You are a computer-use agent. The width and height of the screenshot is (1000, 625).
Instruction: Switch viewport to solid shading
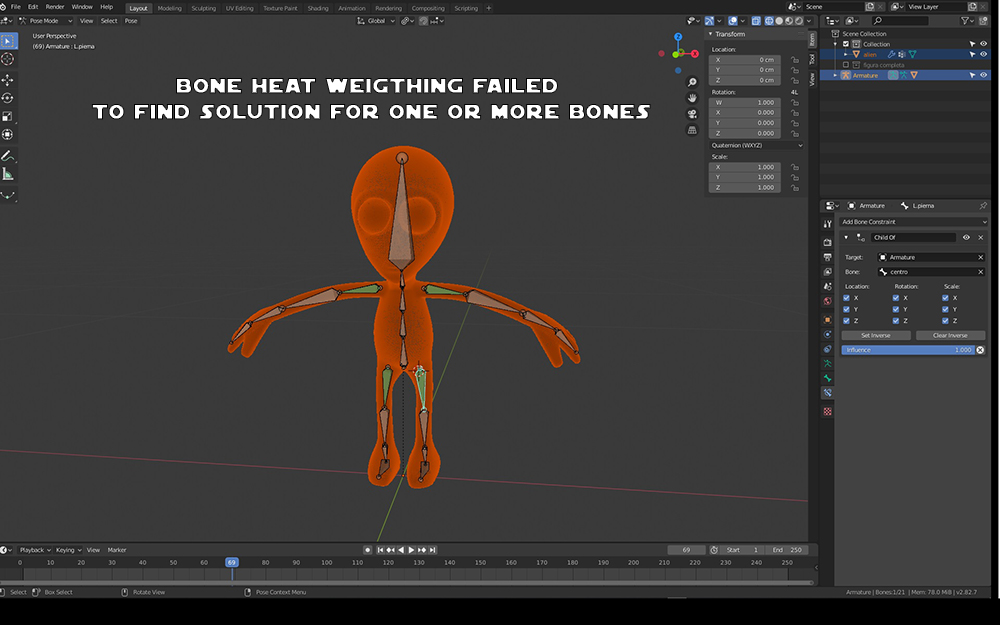779,21
